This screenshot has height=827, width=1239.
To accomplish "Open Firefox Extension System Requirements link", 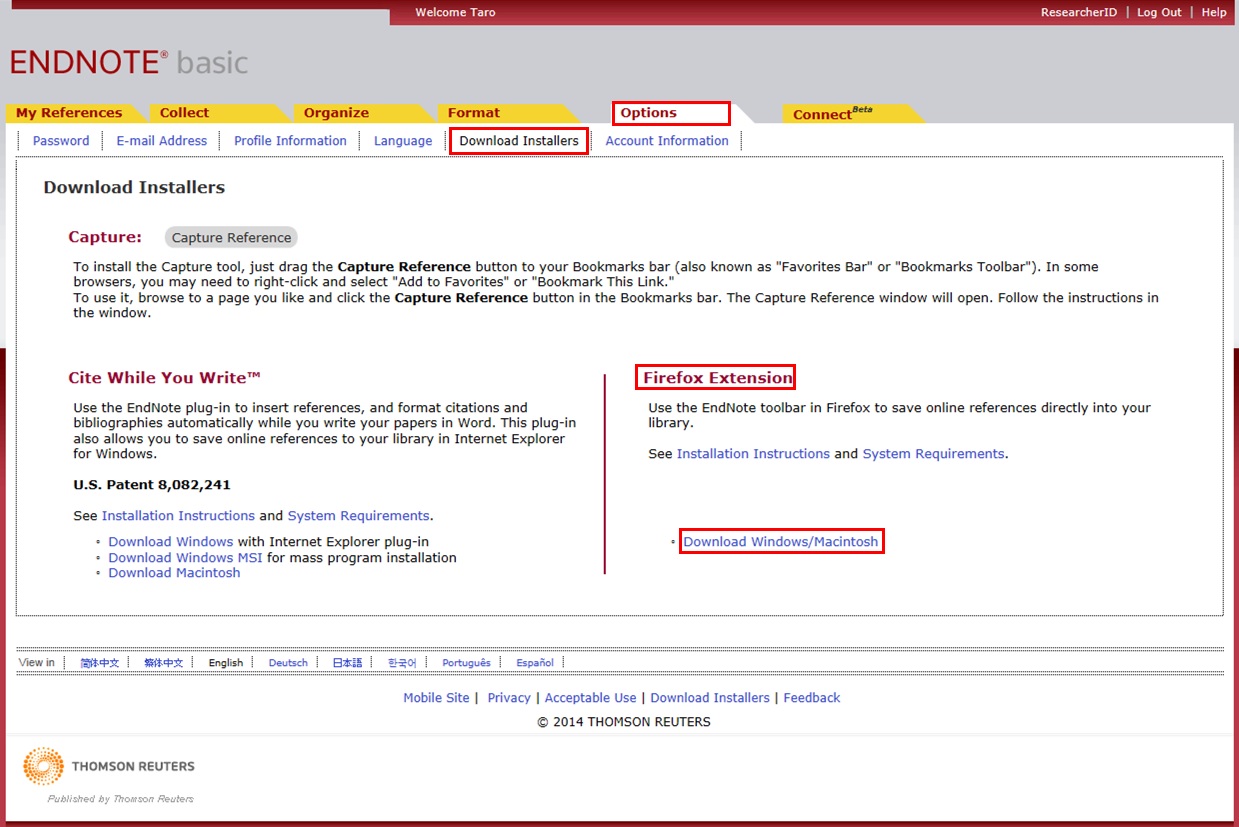I will pos(933,454).
